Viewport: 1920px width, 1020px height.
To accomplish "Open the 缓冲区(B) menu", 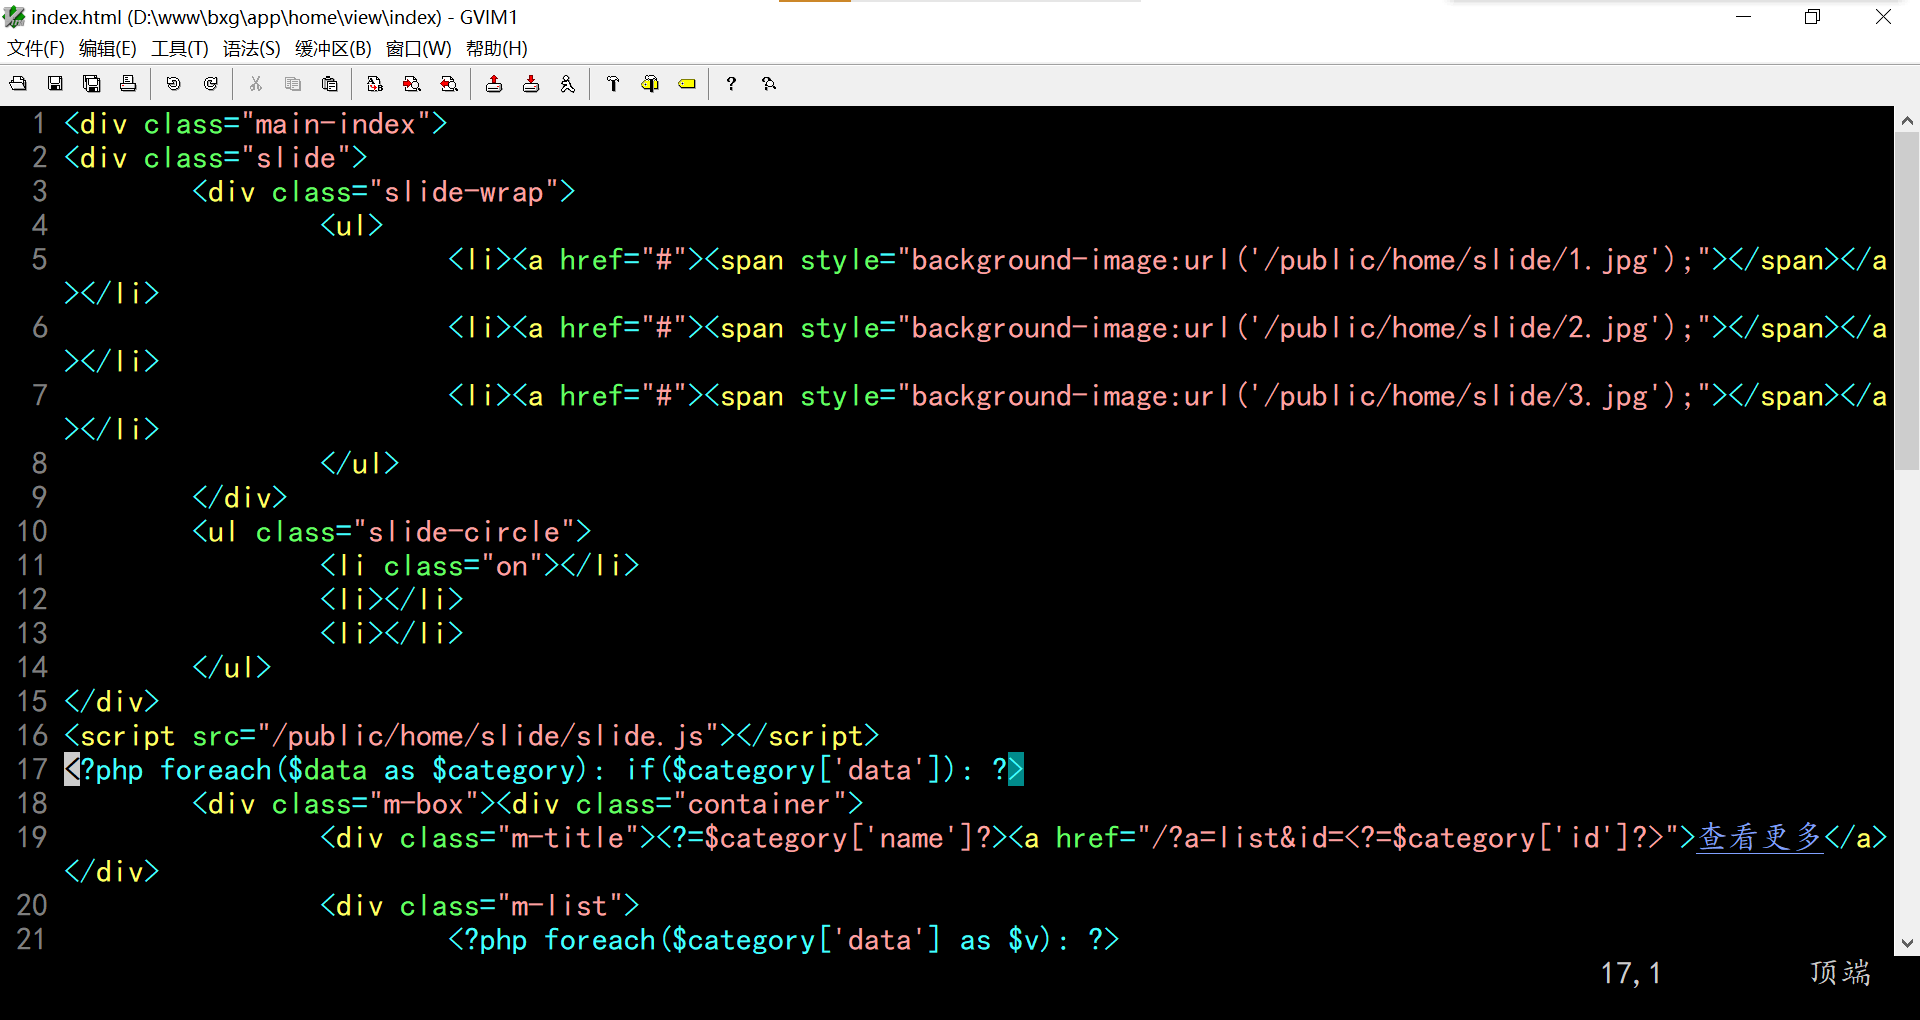I will click(x=333, y=48).
